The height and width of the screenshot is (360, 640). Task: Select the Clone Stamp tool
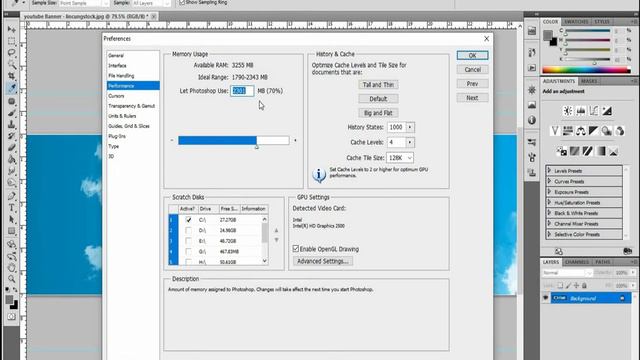(11, 124)
